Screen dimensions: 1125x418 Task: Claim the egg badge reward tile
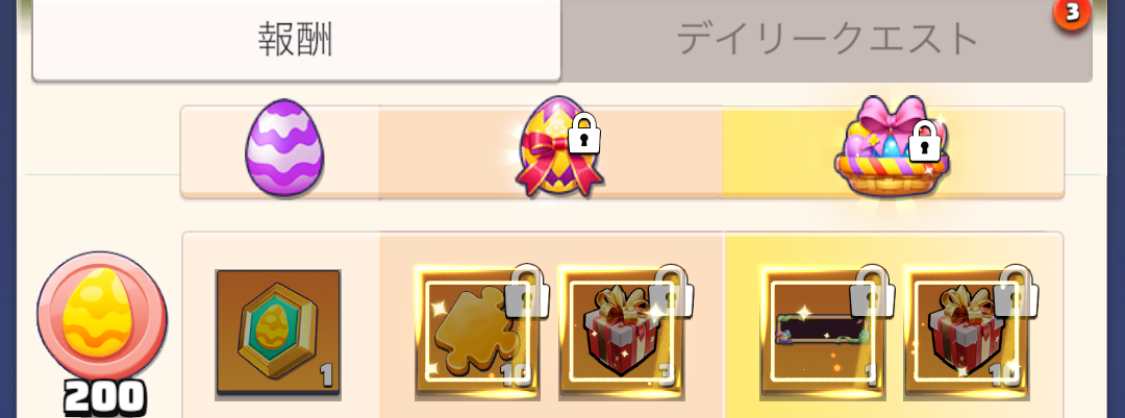point(278,334)
